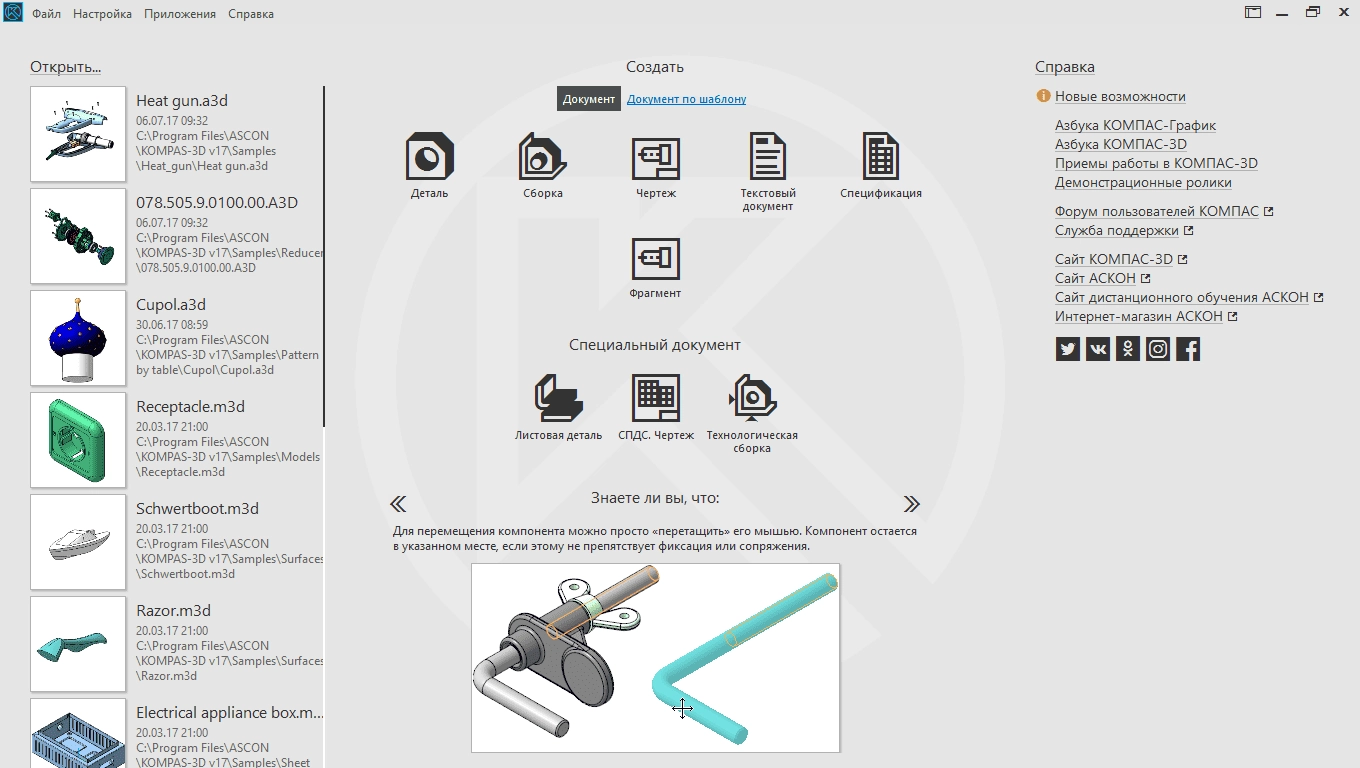Click the orange info icon near Новые возможности
Image resolution: width=1360 pixels, height=768 pixels.
[x=1043, y=96]
